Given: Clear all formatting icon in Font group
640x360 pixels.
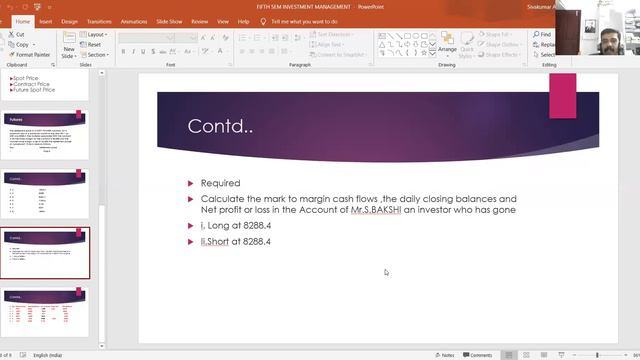Looking at the screenshot, I should [225, 38].
